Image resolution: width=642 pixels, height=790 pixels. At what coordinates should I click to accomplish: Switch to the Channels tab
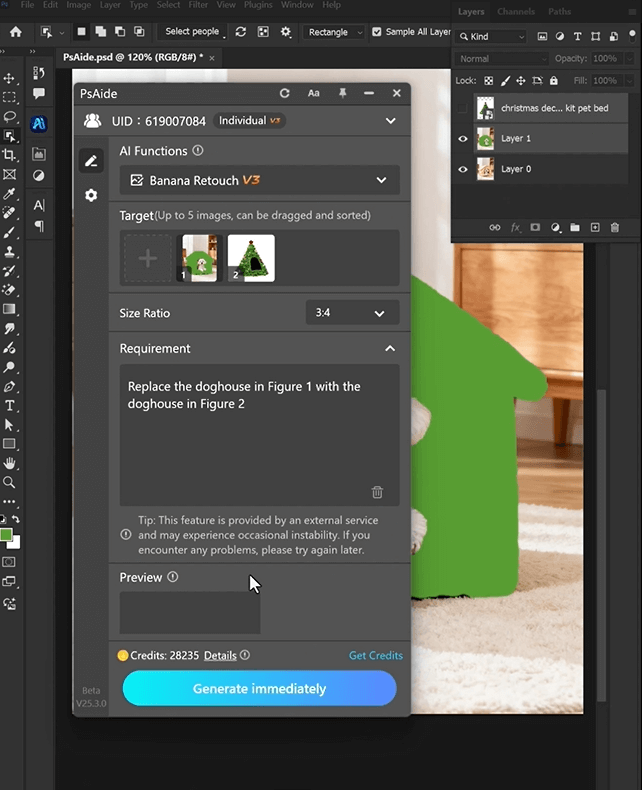point(516,12)
